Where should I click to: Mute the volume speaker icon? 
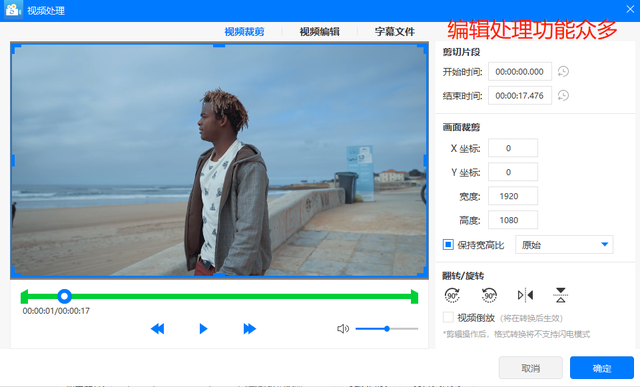pos(343,329)
